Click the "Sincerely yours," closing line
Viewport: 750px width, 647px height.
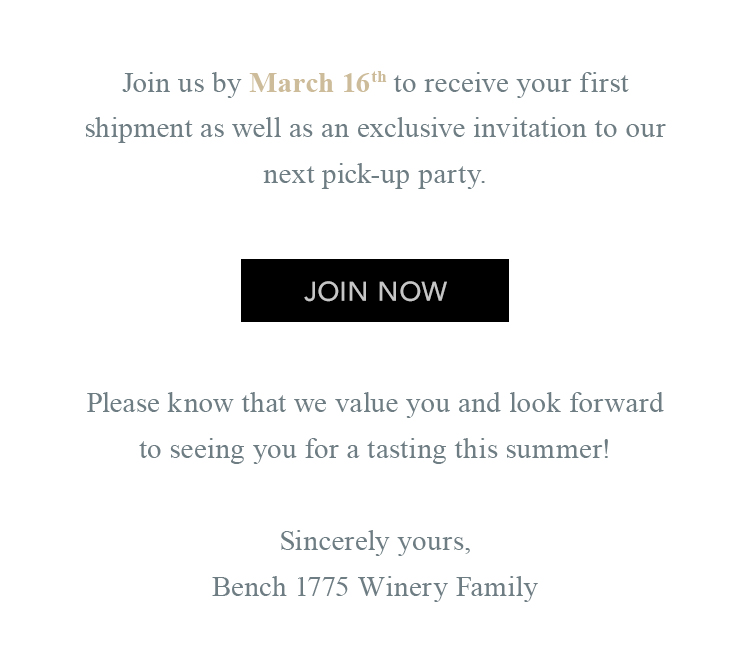[x=375, y=542]
